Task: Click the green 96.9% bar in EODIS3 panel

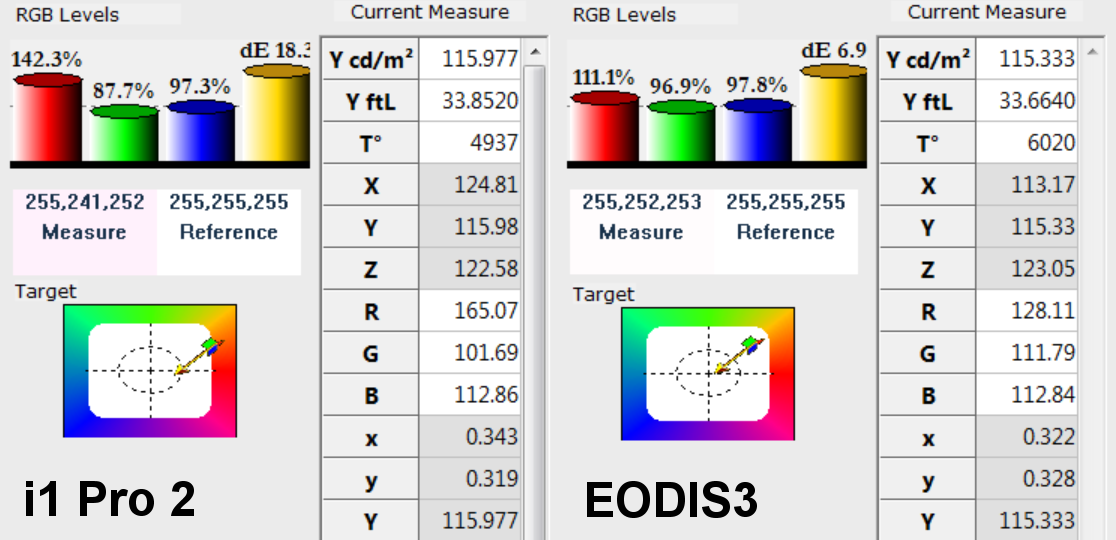Action: coord(681,130)
